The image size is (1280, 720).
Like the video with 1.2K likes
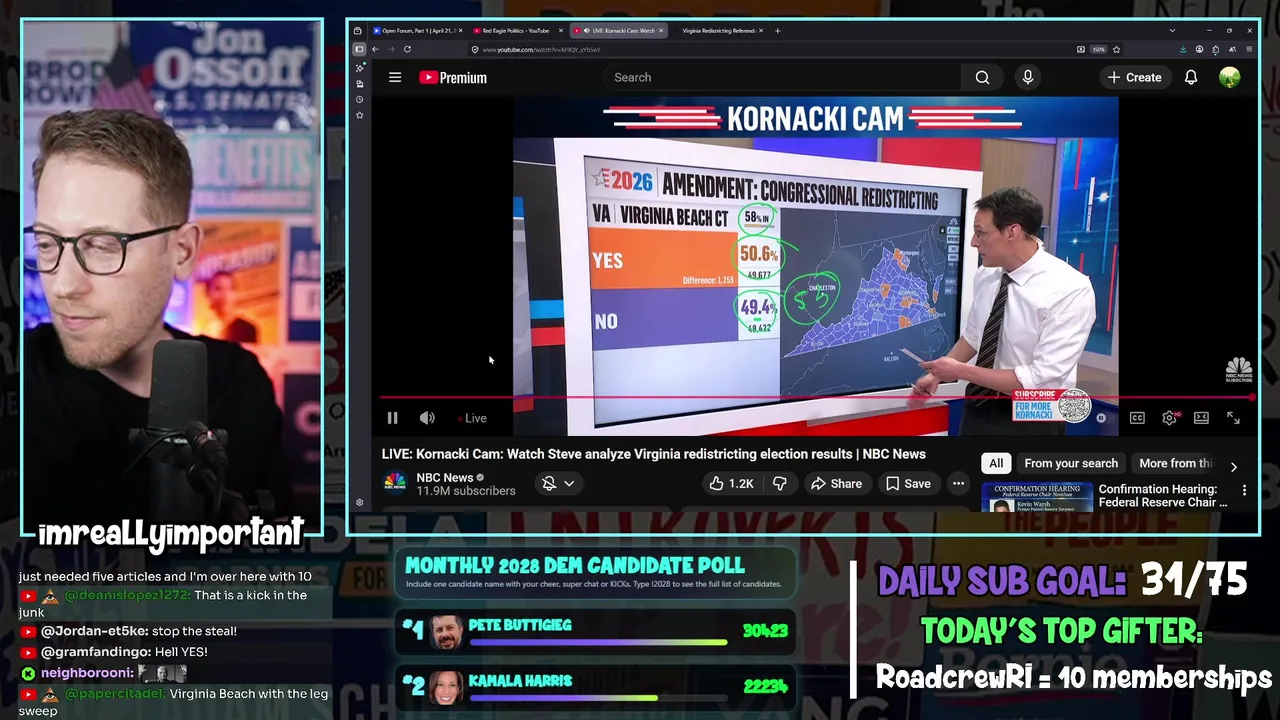pyautogui.click(x=731, y=483)
